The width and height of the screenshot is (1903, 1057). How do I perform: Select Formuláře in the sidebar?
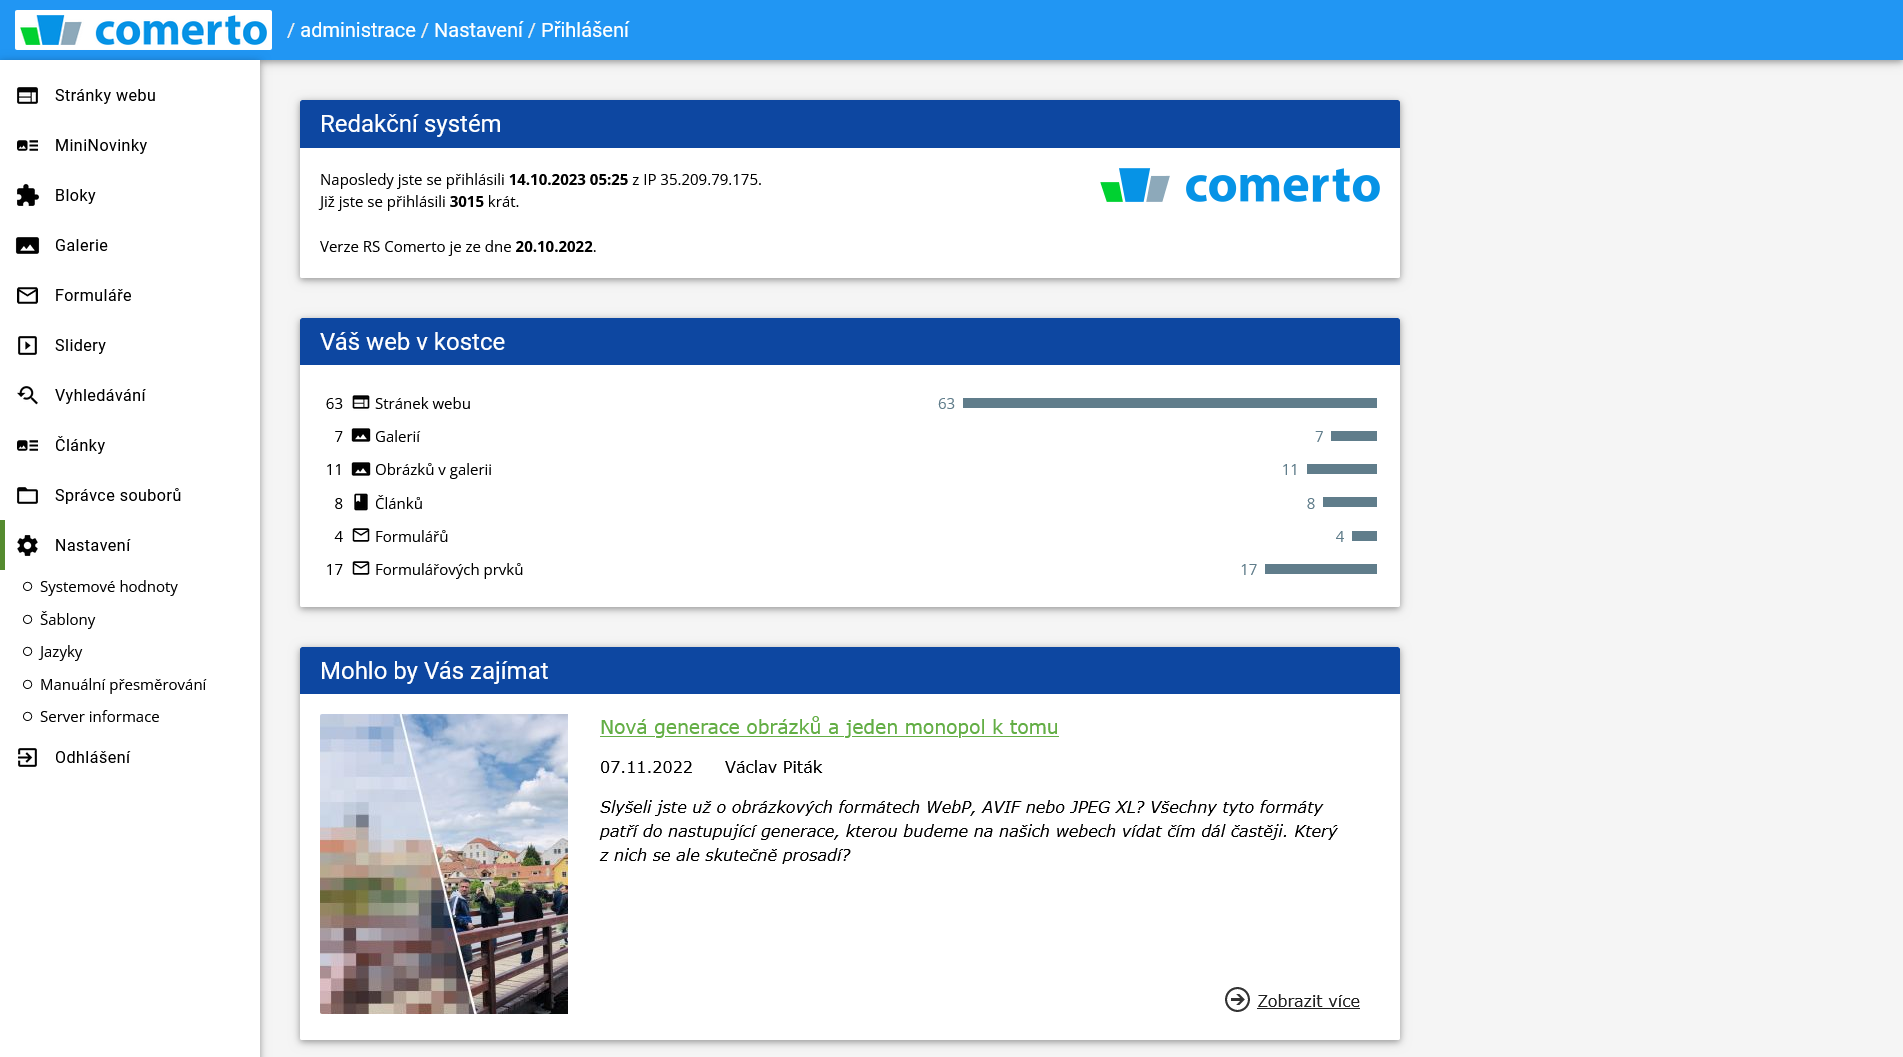click(130, 295)
